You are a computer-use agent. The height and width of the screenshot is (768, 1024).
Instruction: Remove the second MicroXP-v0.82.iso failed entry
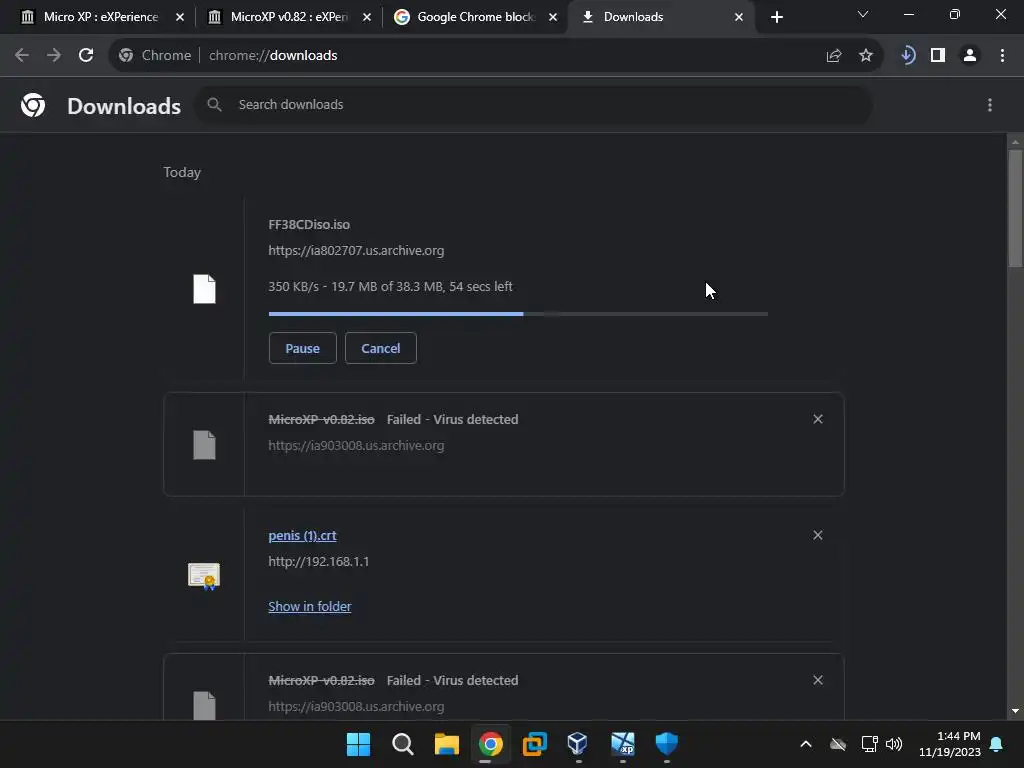[x=818, y=680]
